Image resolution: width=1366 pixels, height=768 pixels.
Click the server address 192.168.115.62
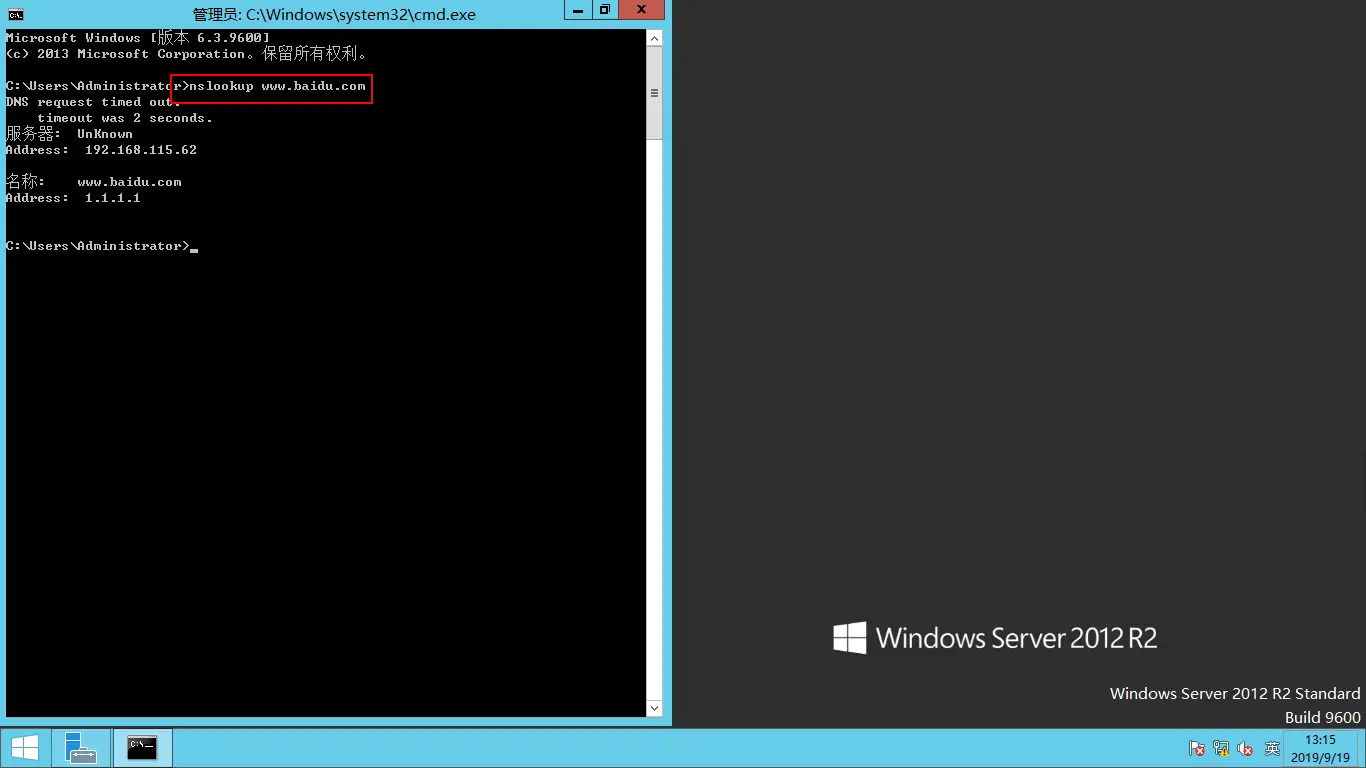tap(141, 150)
